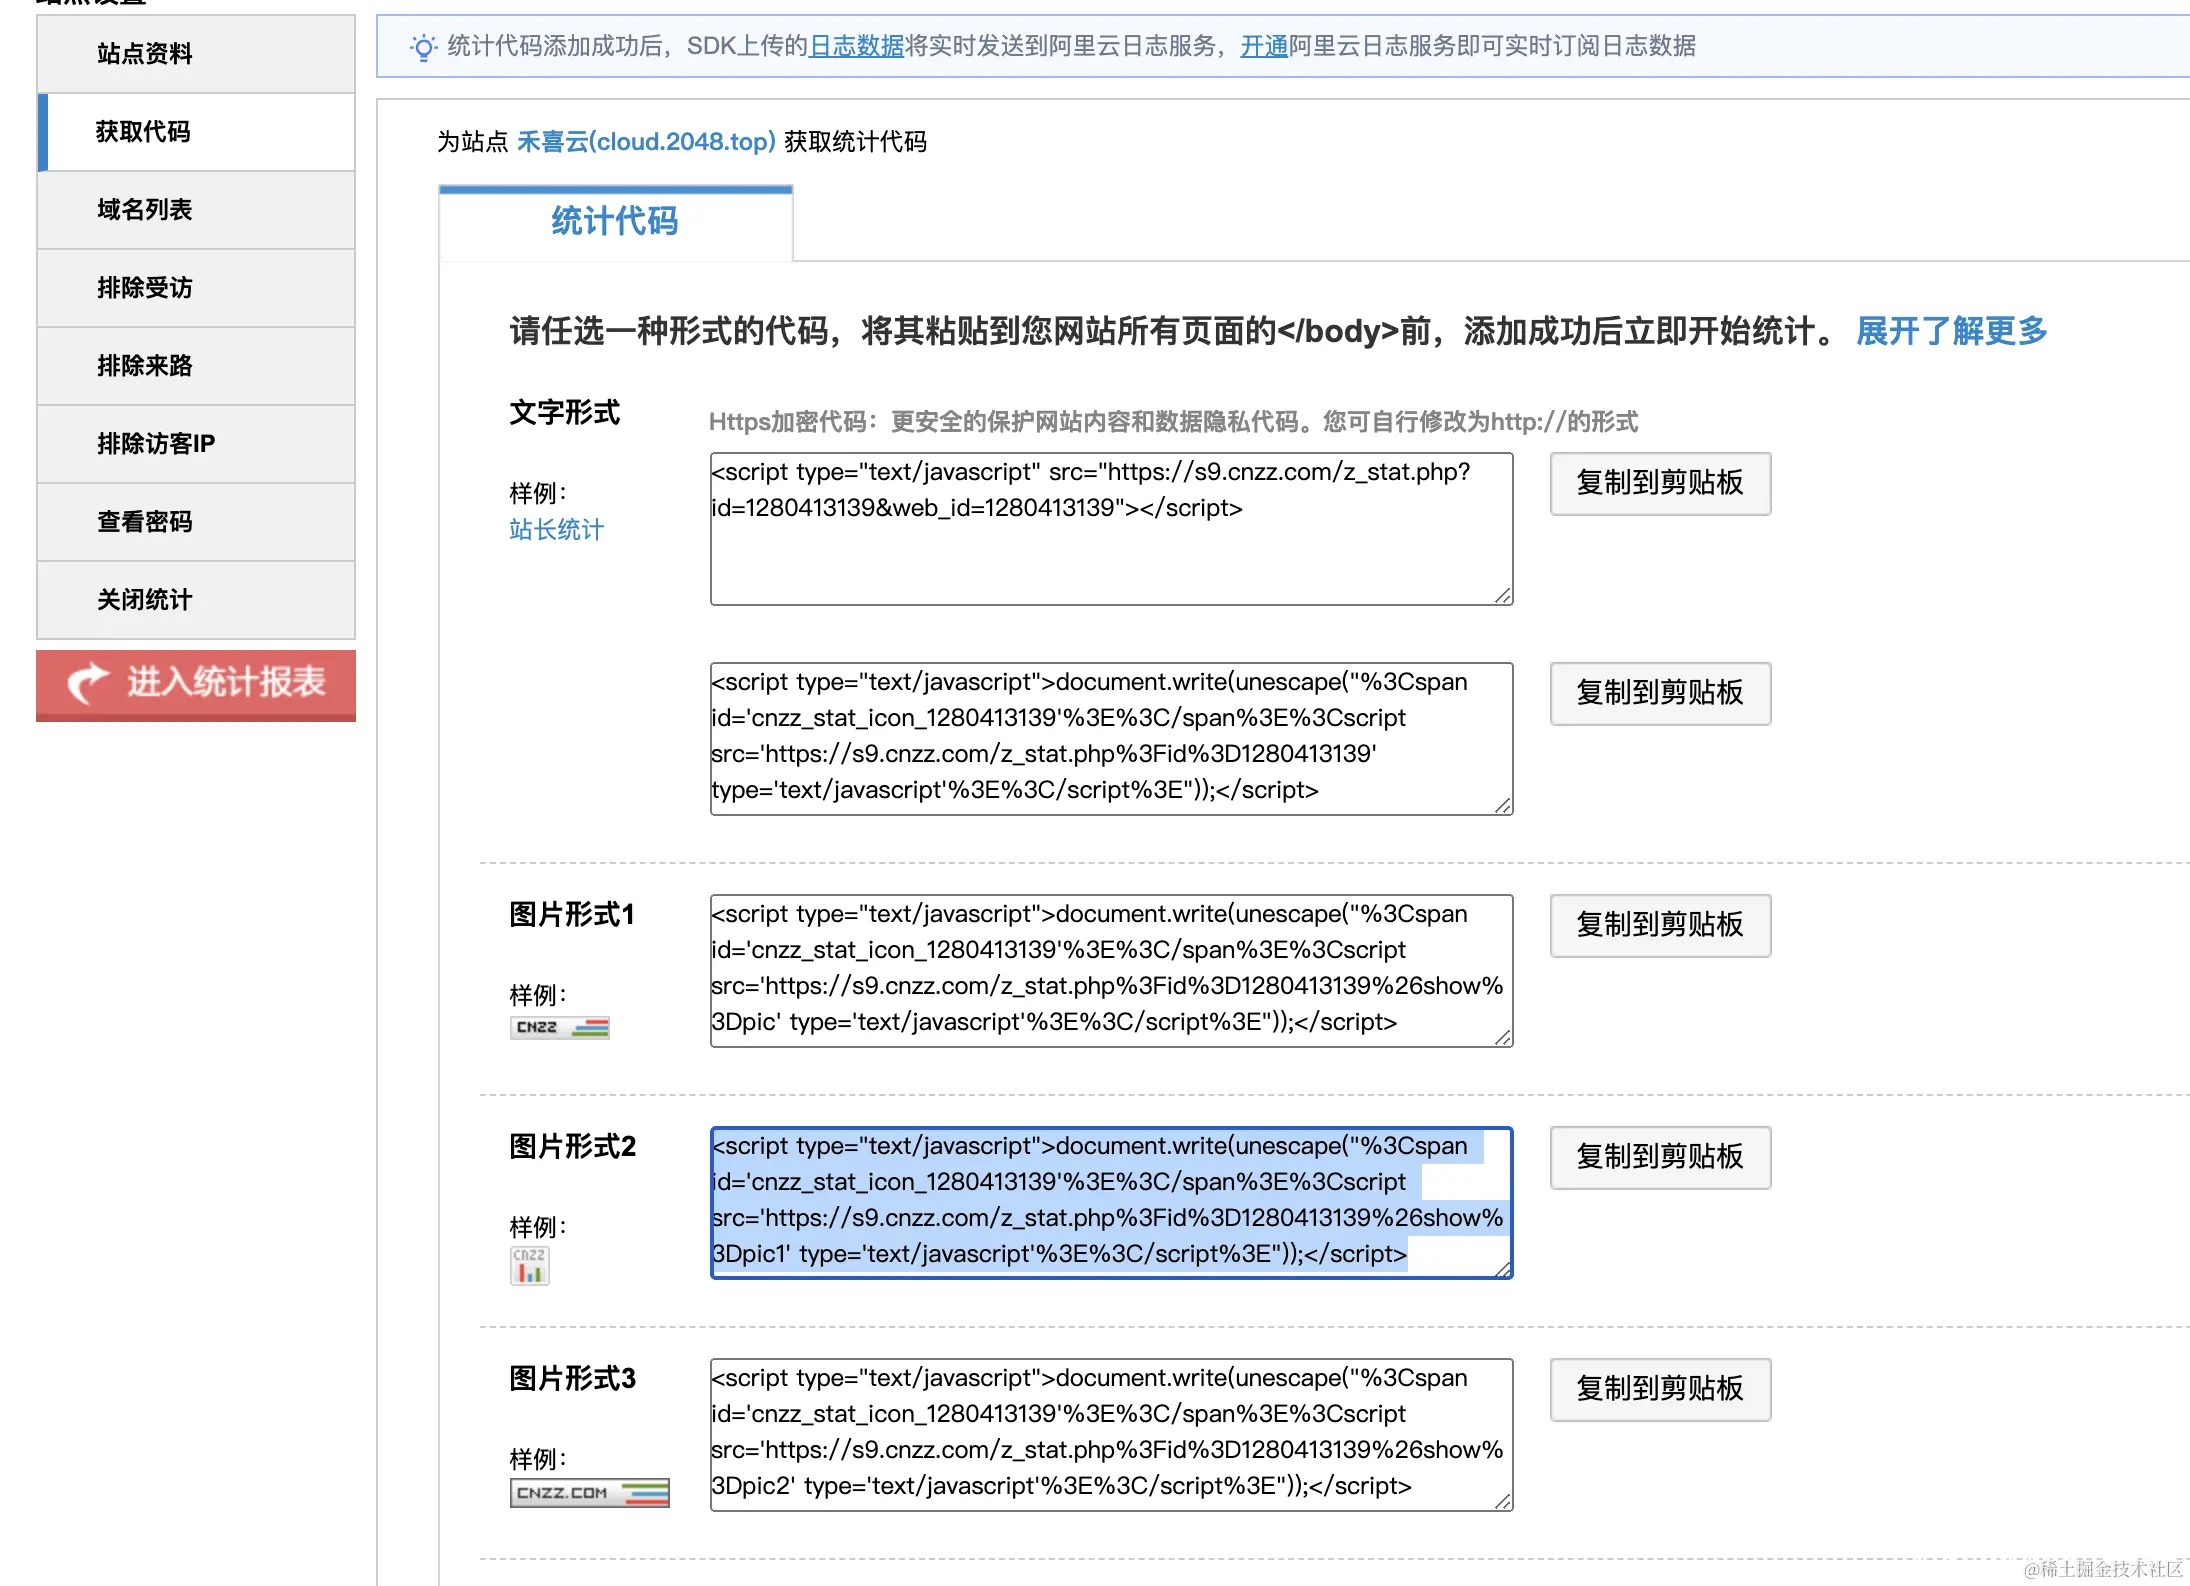Click the 图片形式2 section heading
Image resolution: width=2190 pixels, height=1586 pixels.
point(573,1146)
